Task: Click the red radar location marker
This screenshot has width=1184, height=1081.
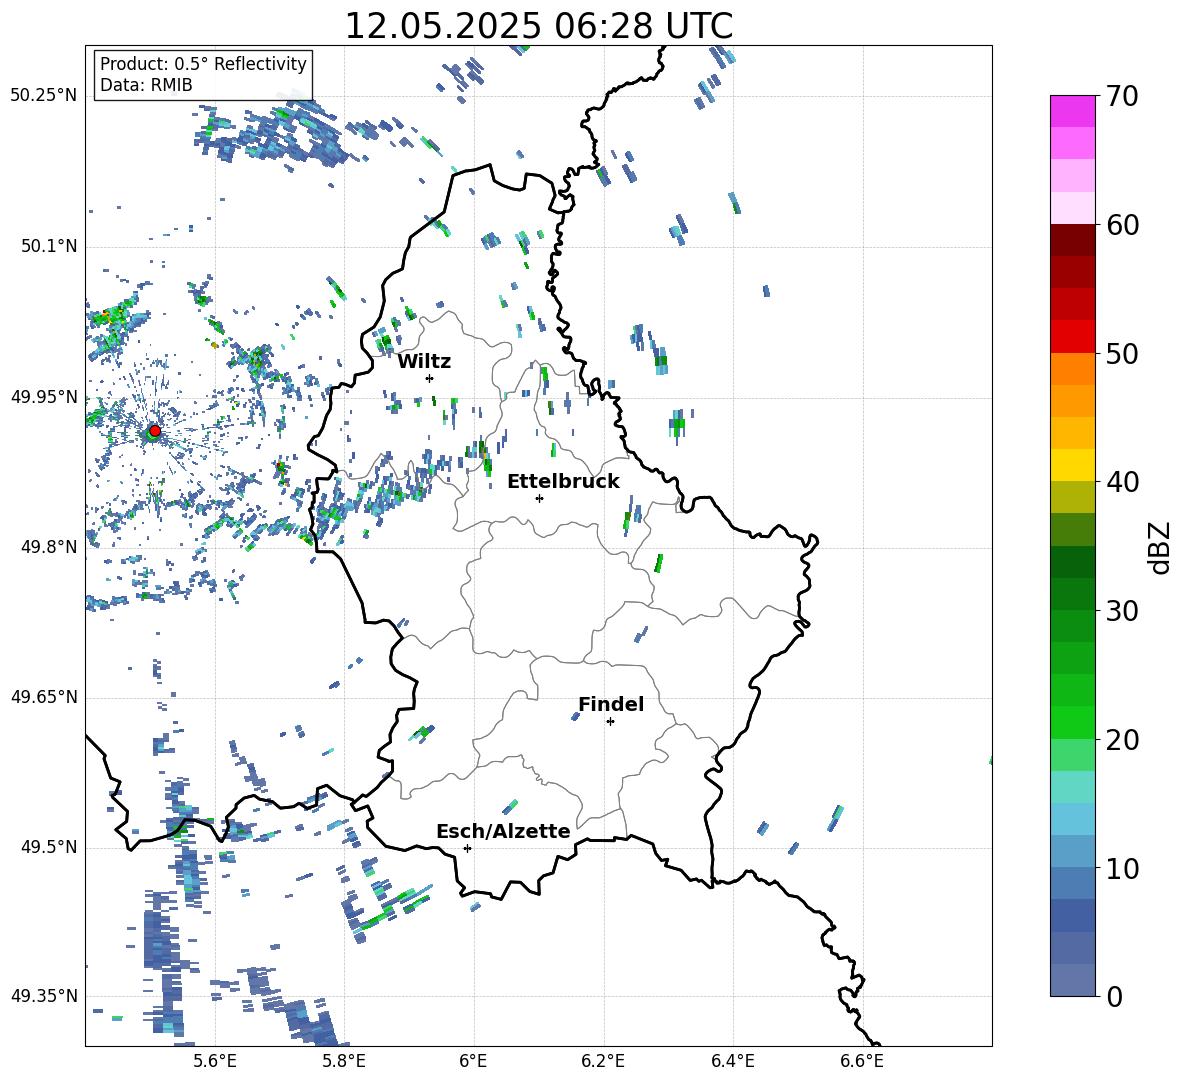Action: (x=155, y=430)
